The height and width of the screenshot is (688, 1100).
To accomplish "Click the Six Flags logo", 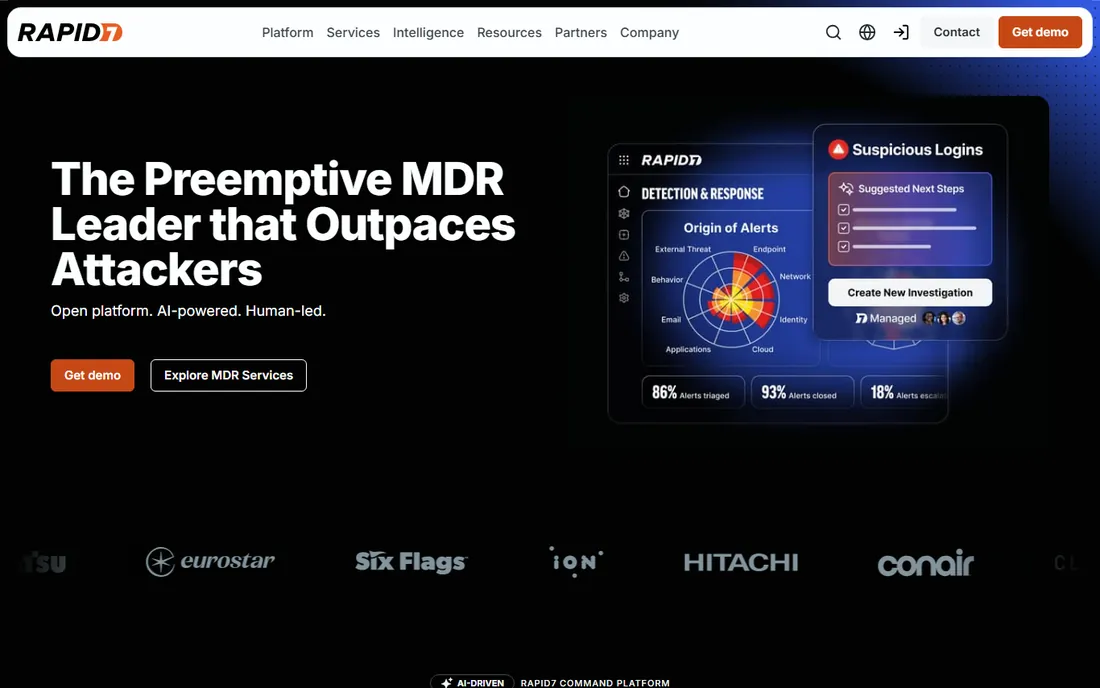I will tap(411, 562).
